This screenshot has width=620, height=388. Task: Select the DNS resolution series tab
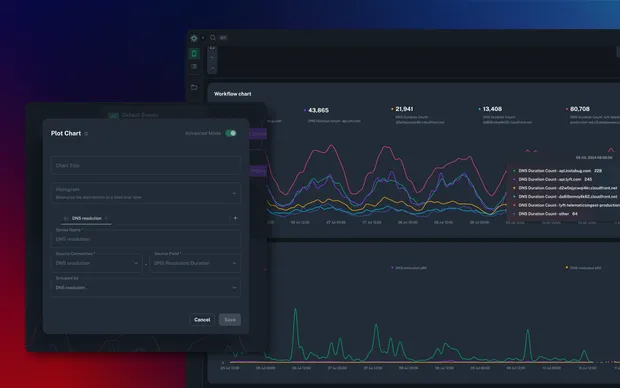point(87,218)
